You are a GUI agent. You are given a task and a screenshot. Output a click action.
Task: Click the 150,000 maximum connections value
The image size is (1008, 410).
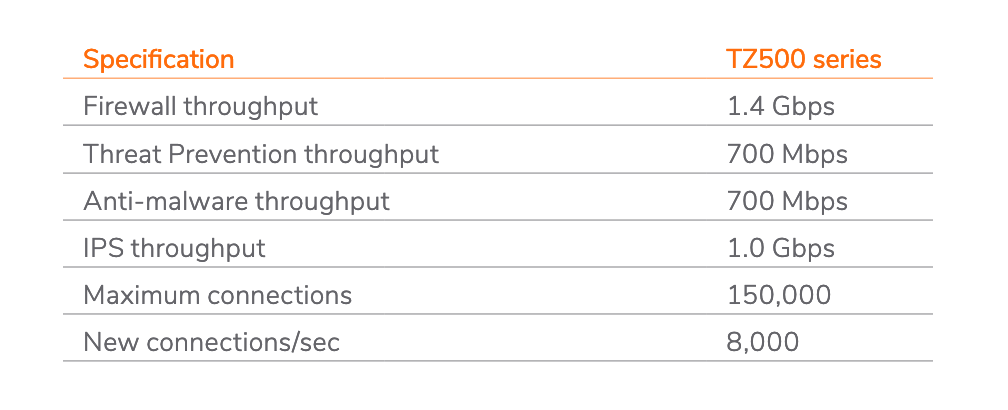pos(778,295)
